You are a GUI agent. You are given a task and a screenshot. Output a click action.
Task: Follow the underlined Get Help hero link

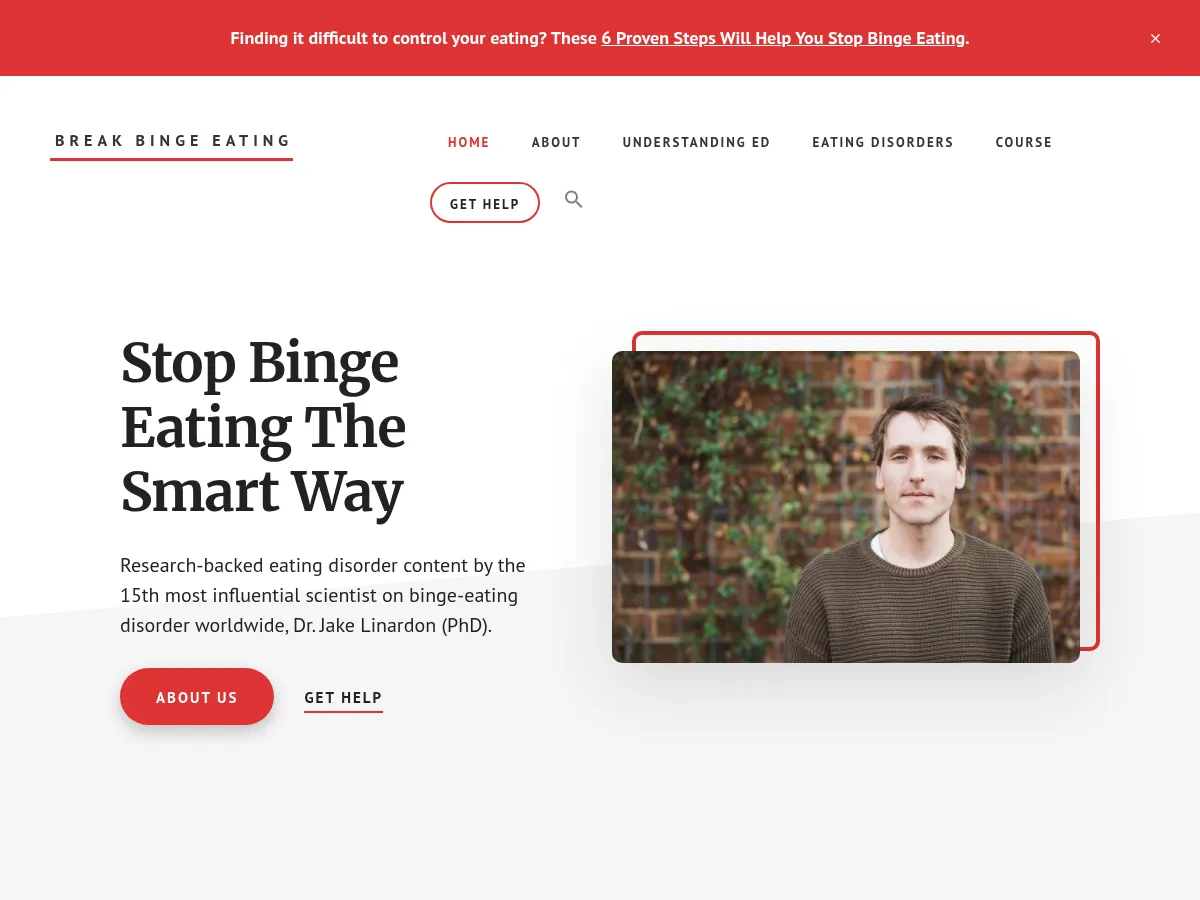click(343, 698)
